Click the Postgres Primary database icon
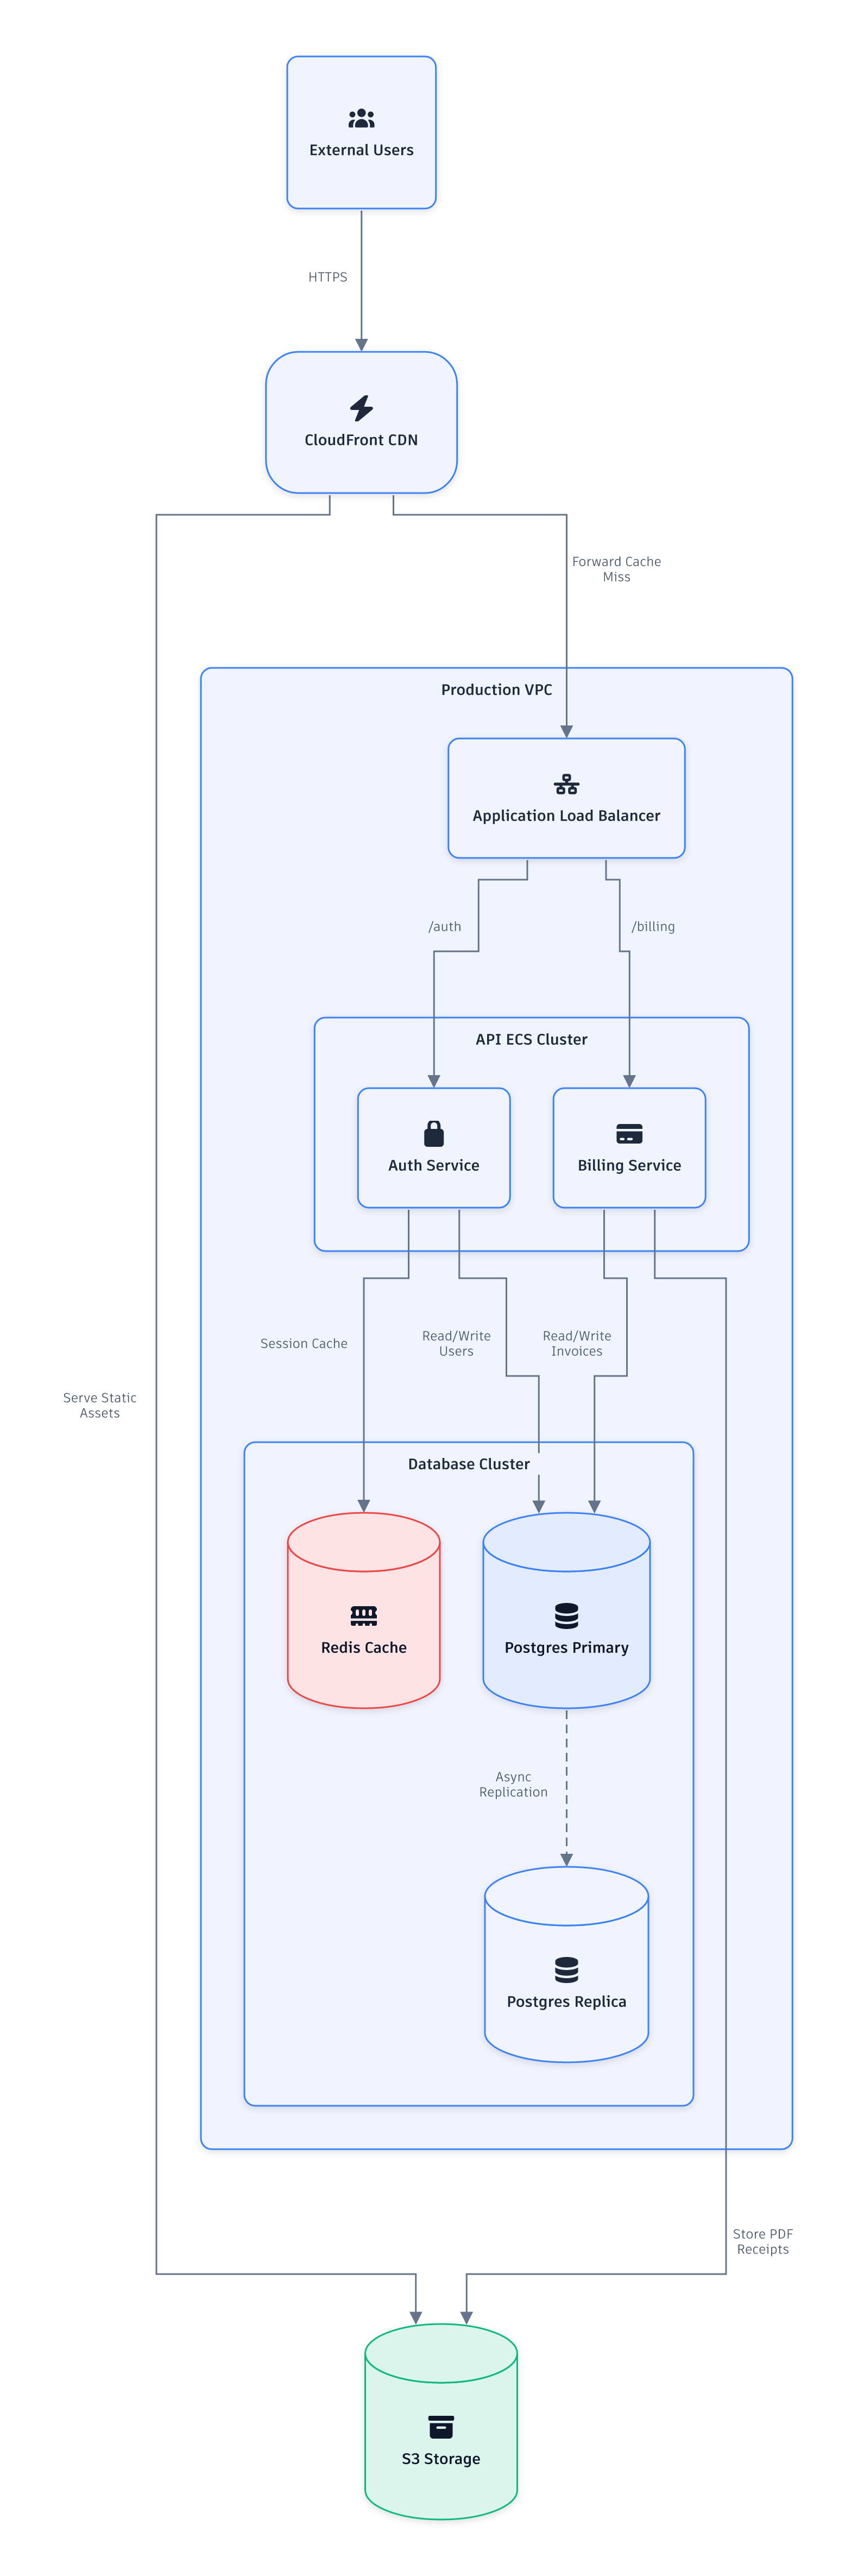 tap(566, 1615)
